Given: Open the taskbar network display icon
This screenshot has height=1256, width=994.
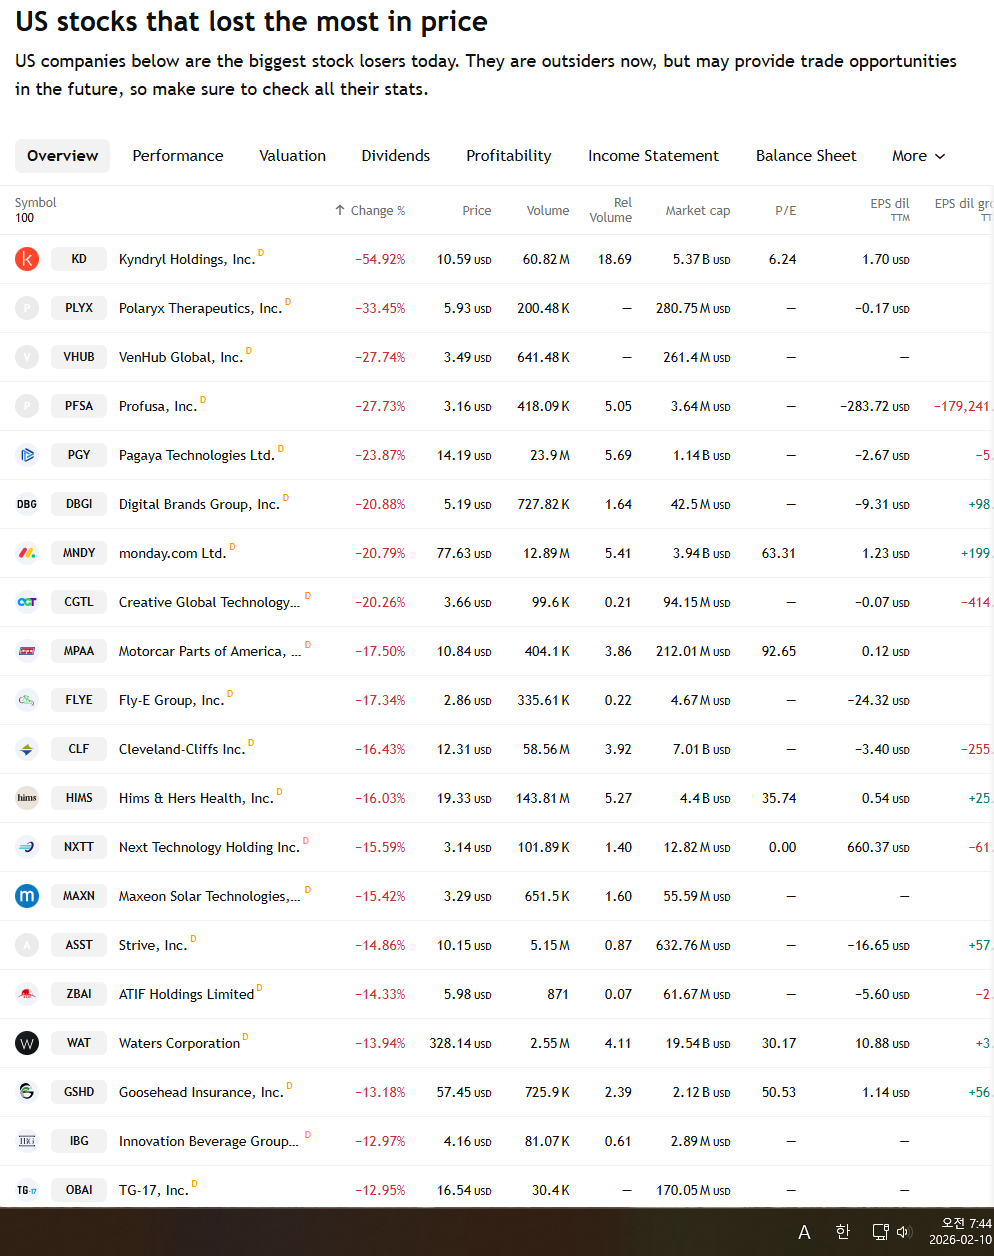Looking at the screenshot, I should 880,1232.
